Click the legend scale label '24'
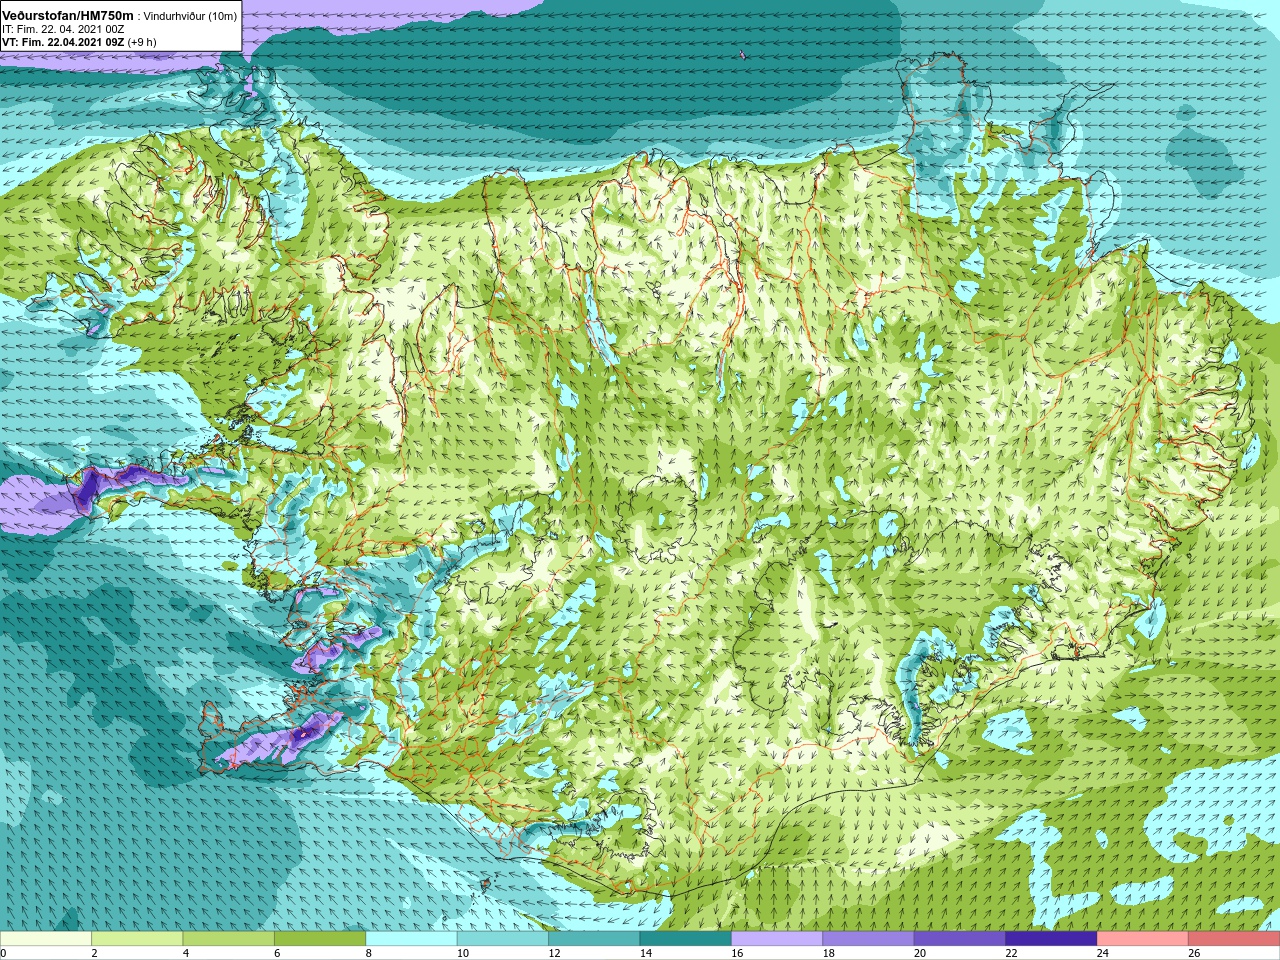The width and height of the screenshot is (1280, 960). click(x=1102, y=953)
